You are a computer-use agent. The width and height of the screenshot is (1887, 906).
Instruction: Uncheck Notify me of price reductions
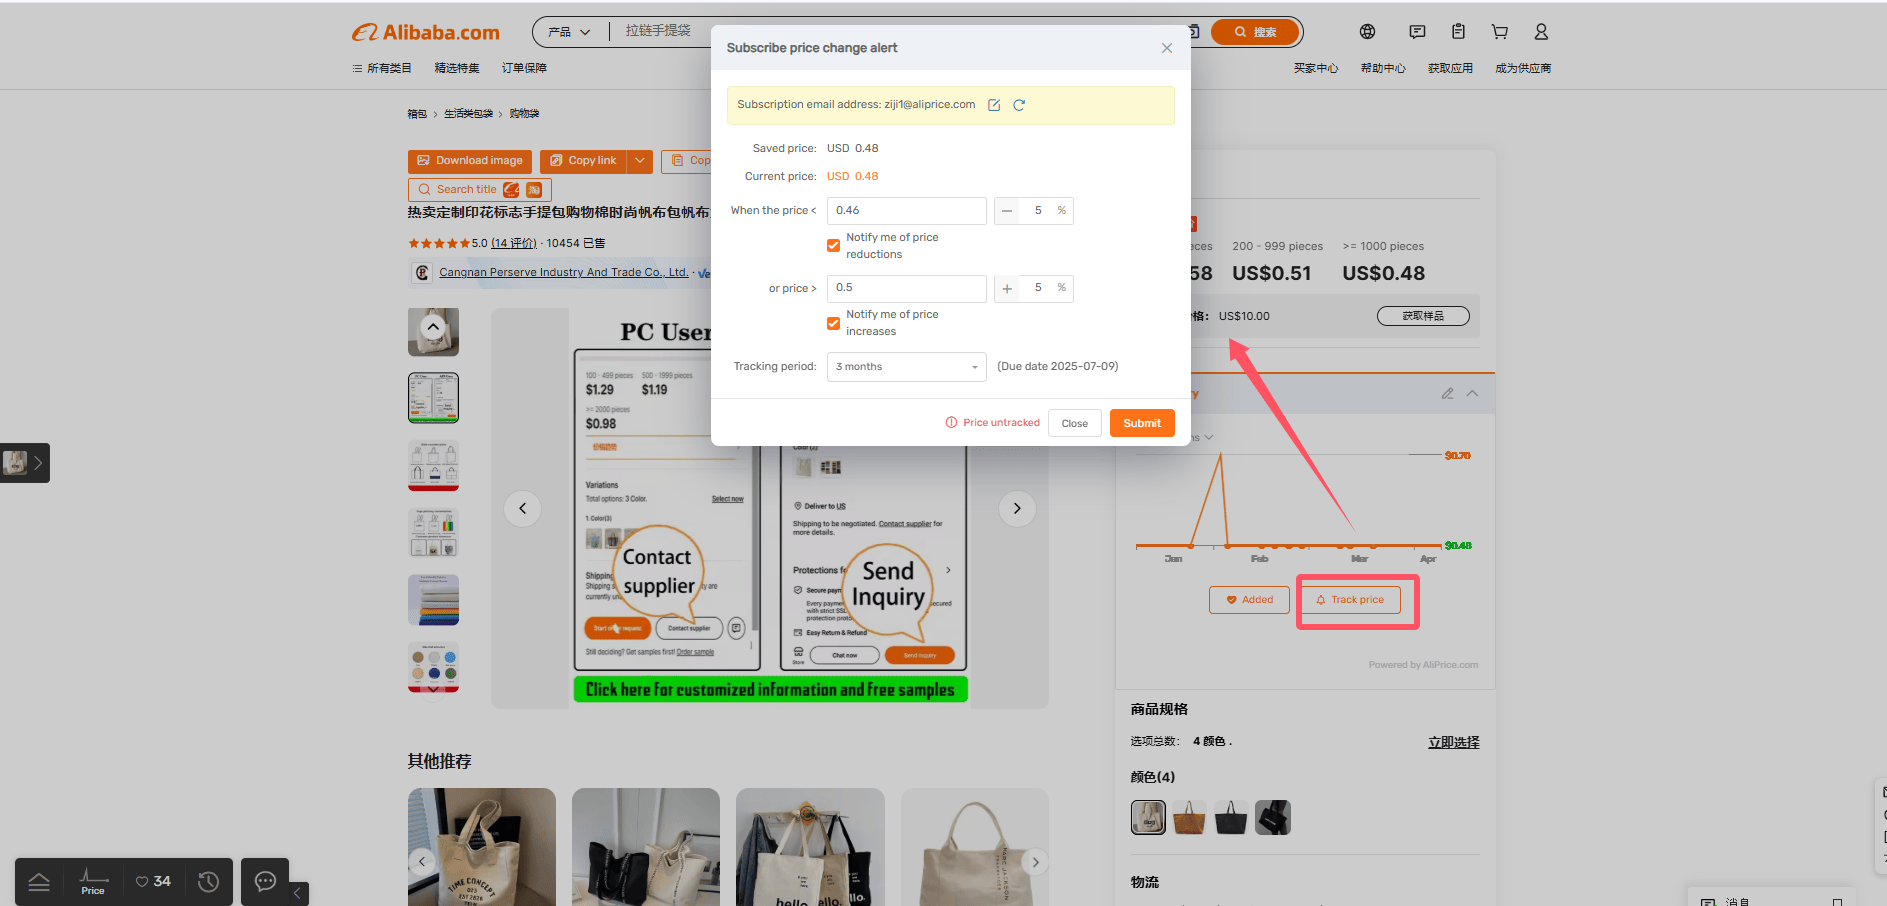point(833,246)
